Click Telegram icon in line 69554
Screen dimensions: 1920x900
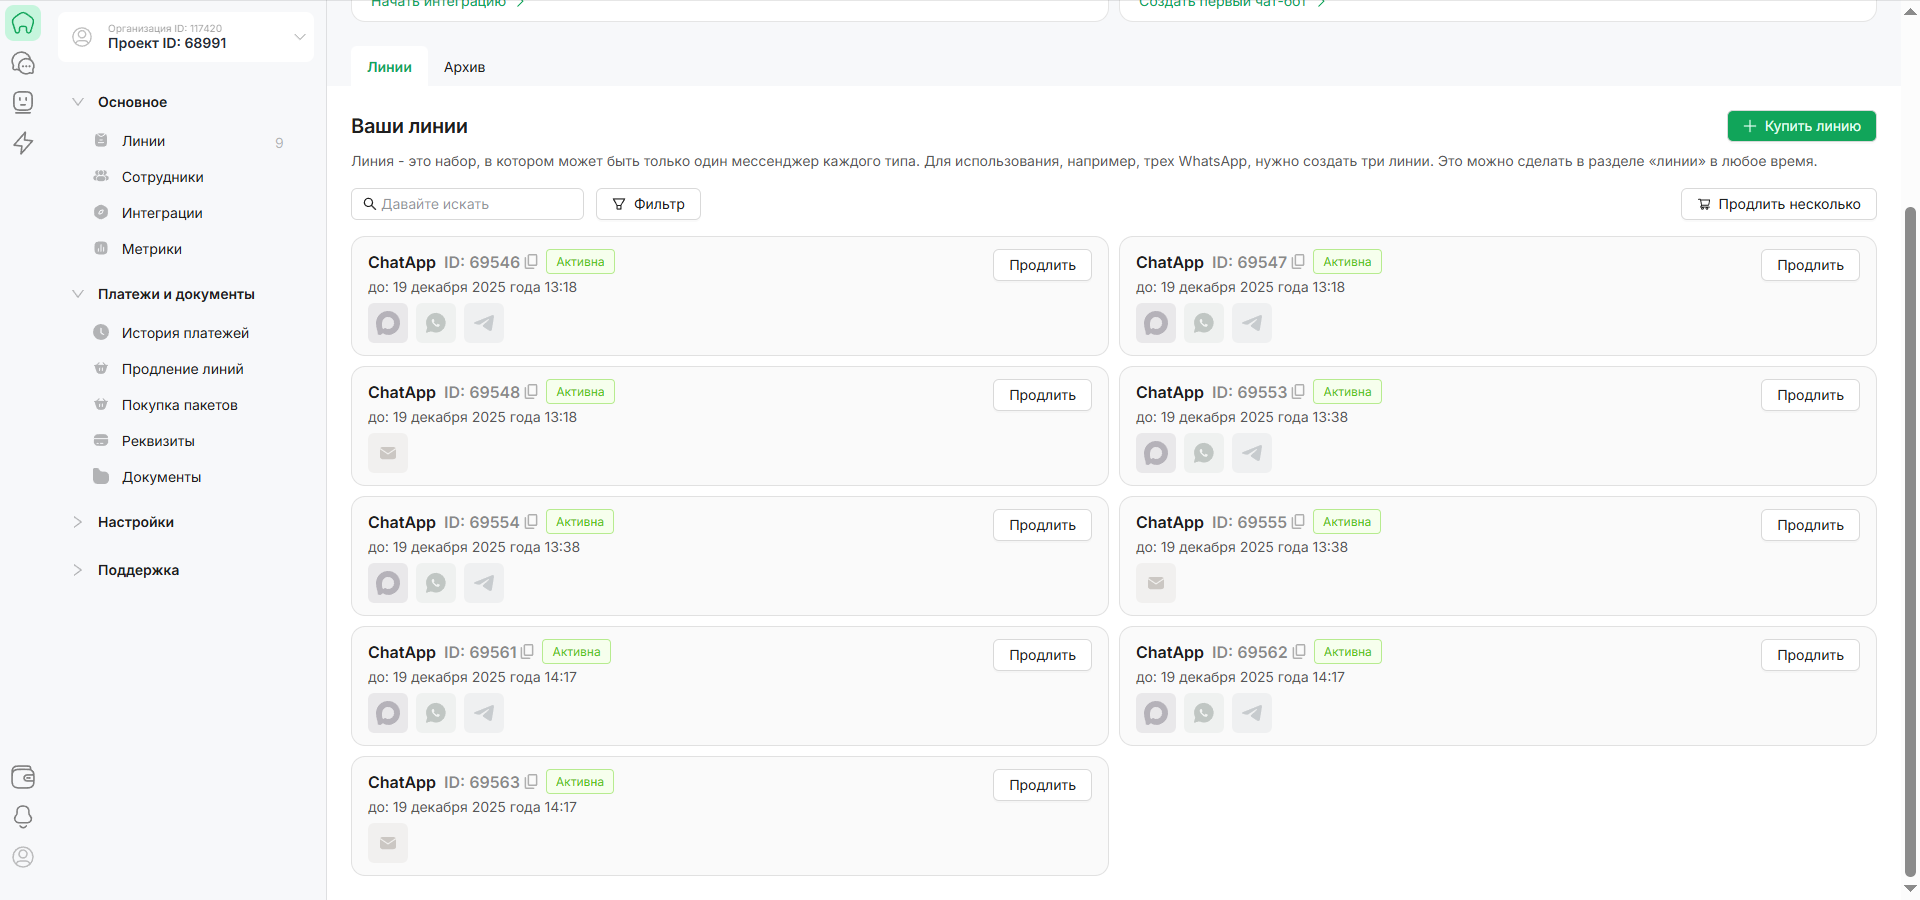click(484, 583)
